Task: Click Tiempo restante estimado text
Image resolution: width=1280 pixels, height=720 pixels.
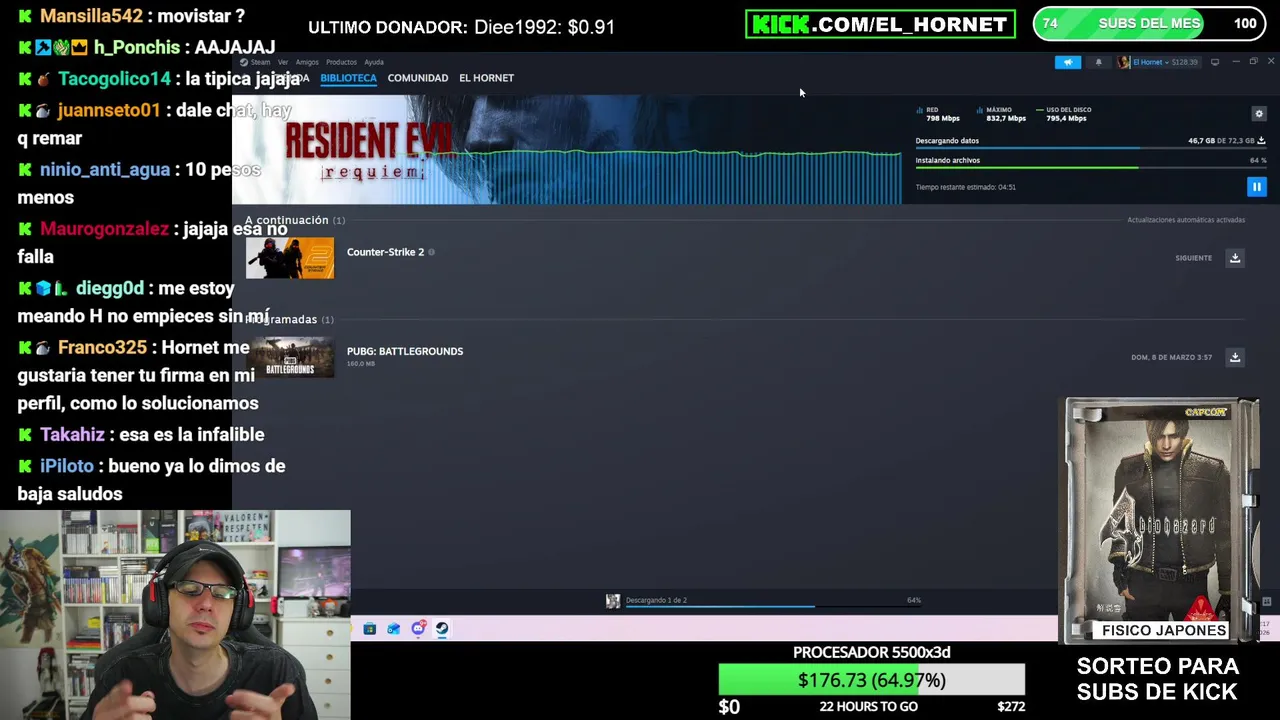Action: 965,187
